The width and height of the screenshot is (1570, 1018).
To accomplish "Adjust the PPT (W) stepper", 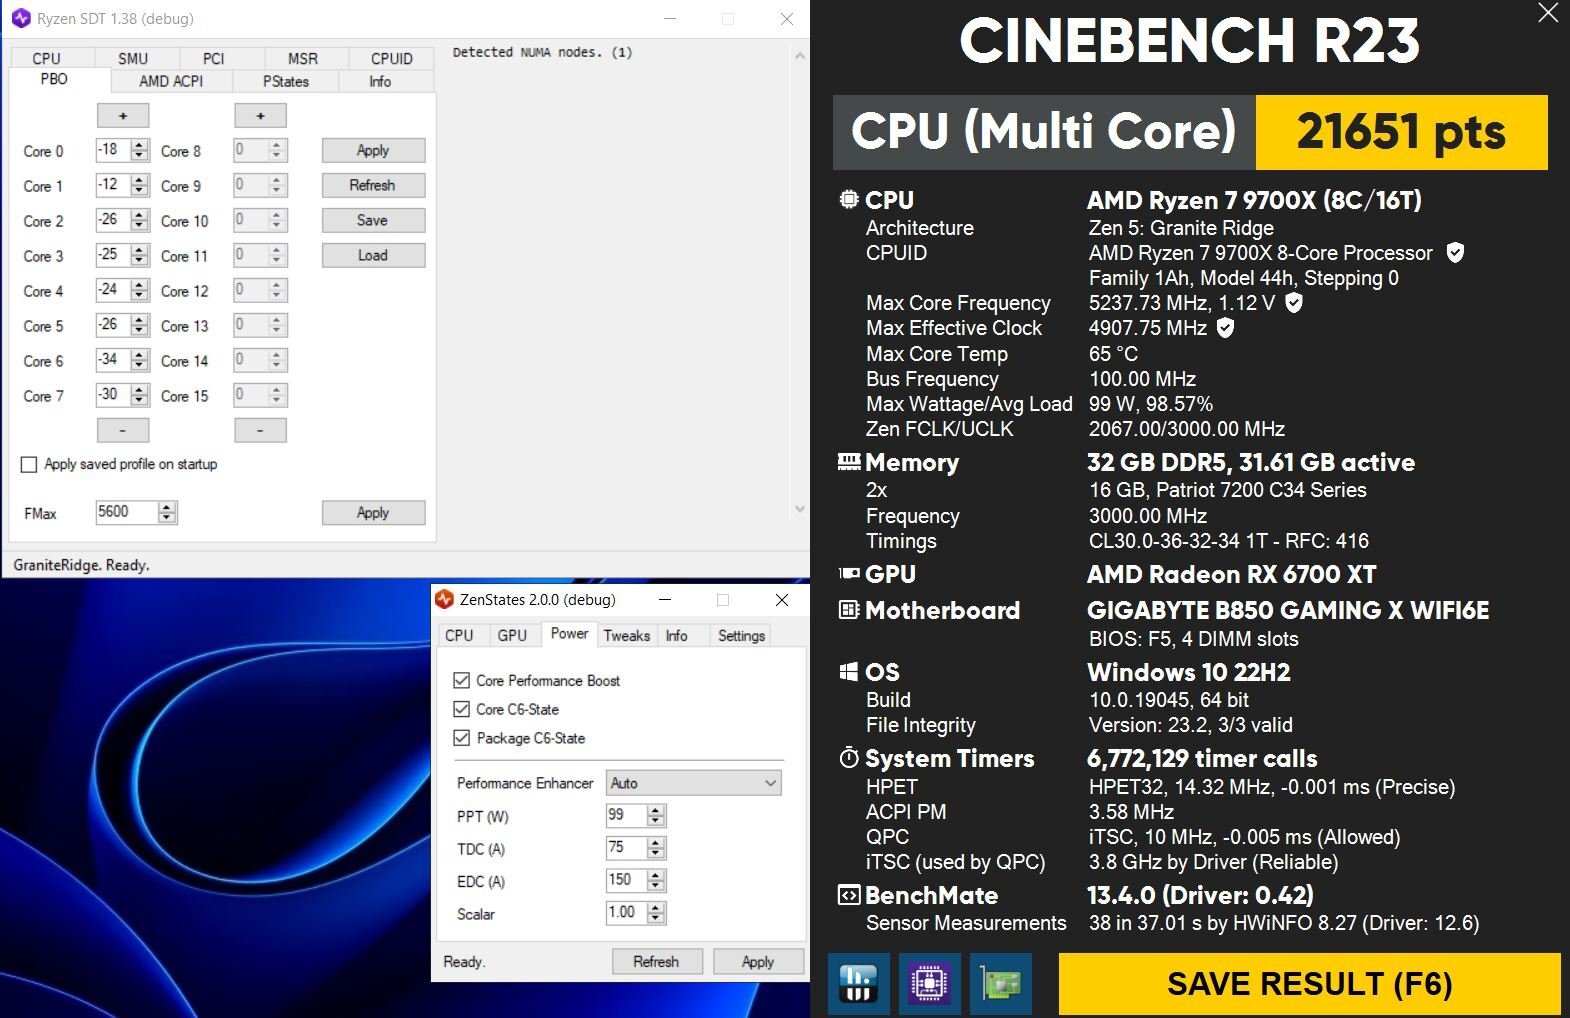I will pyautogui.click(x=656, y=816).
